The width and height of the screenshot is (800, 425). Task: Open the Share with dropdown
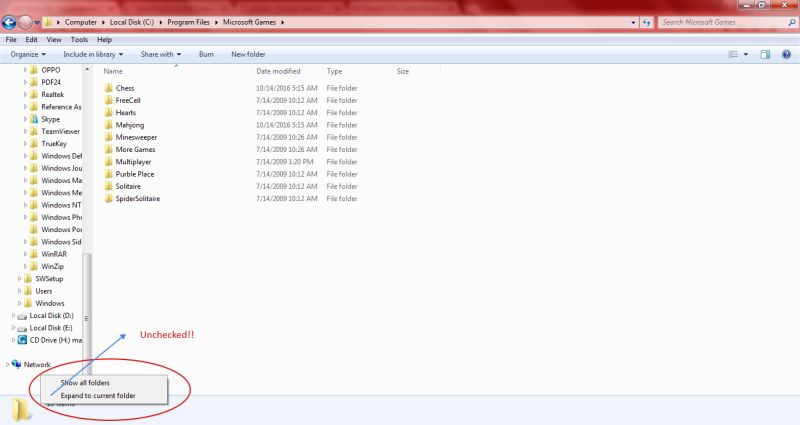click(161, 54)
